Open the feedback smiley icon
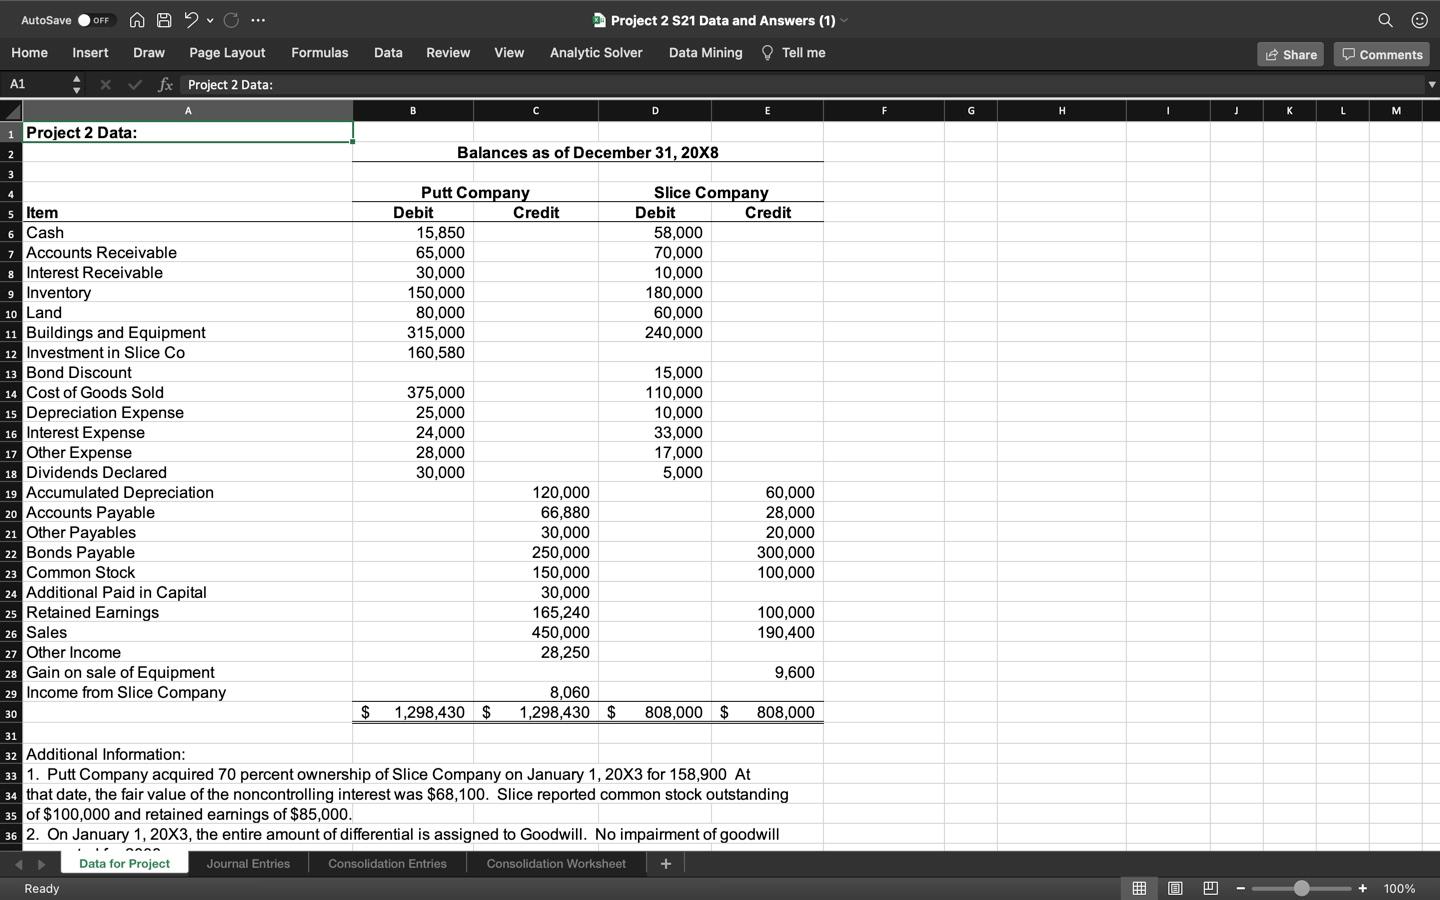 pos(1419,20)
